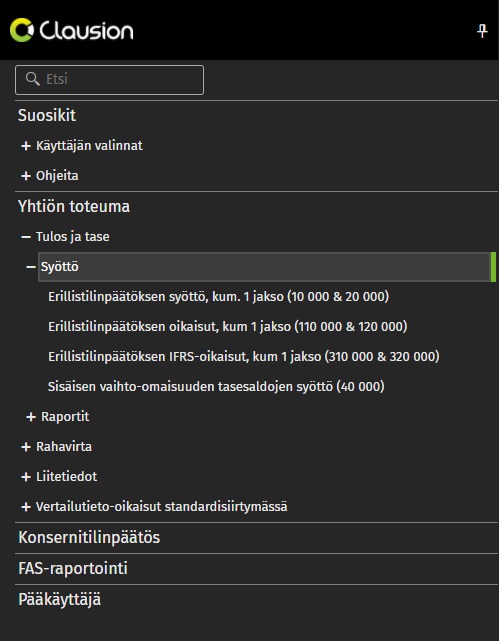Viewport: 499px width, 641px height.
Task: Expand Käyttäjän valinnat with plus icon
Action: click(x=26, y=146)
